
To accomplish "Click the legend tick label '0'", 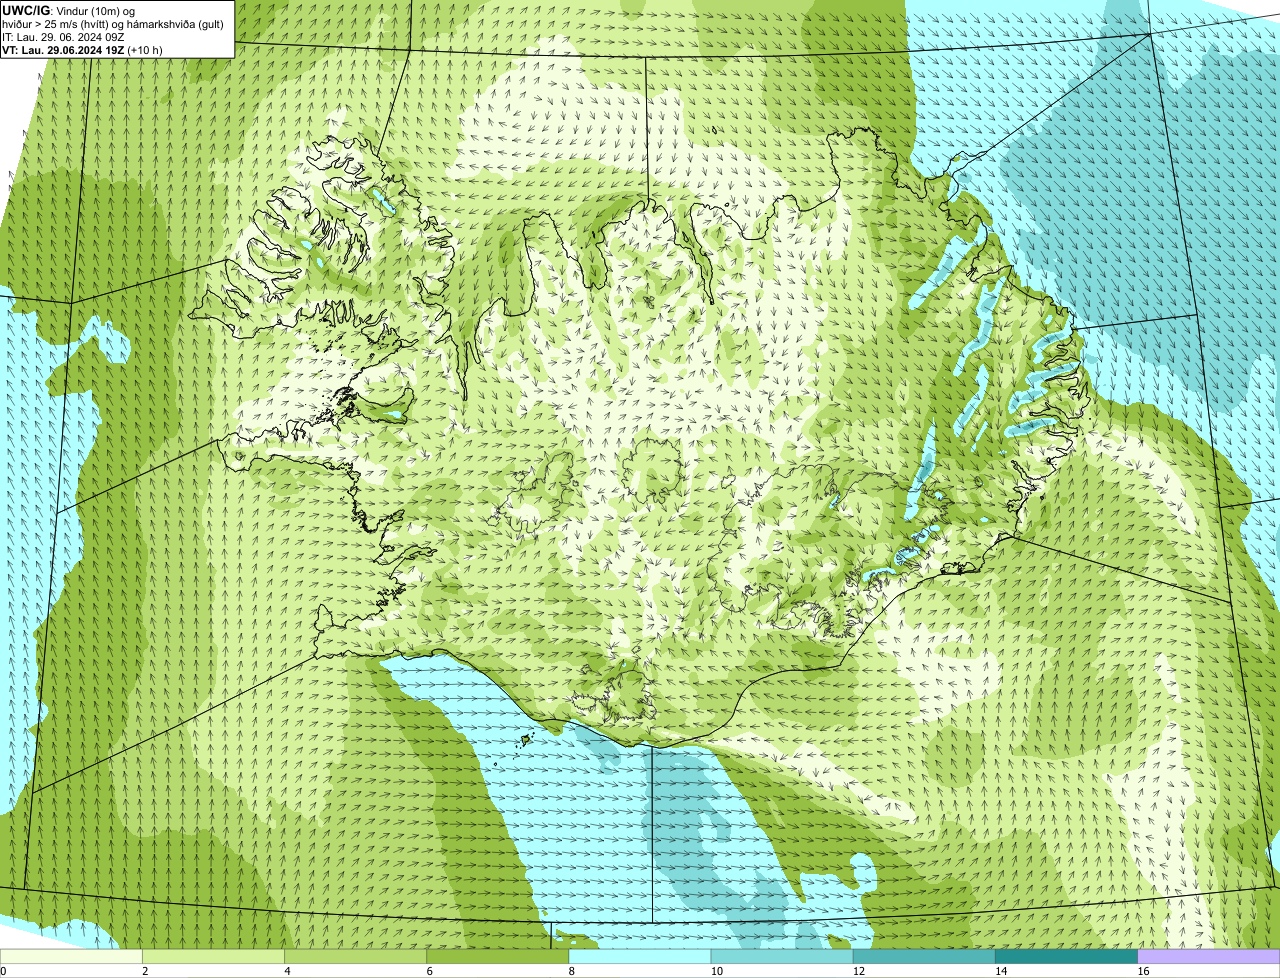I will [4, 971].
